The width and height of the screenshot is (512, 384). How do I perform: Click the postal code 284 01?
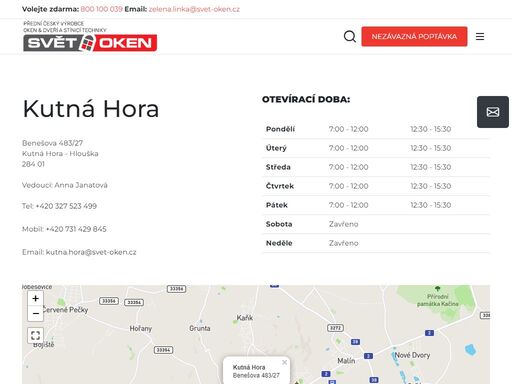coord(33,164)
